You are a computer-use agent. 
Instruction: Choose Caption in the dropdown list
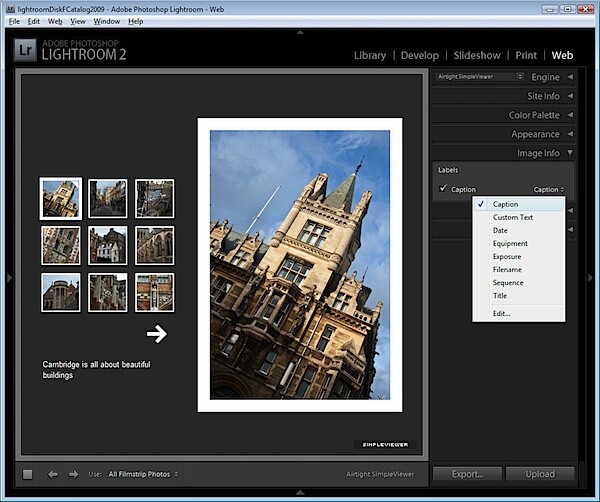point(519,204)
